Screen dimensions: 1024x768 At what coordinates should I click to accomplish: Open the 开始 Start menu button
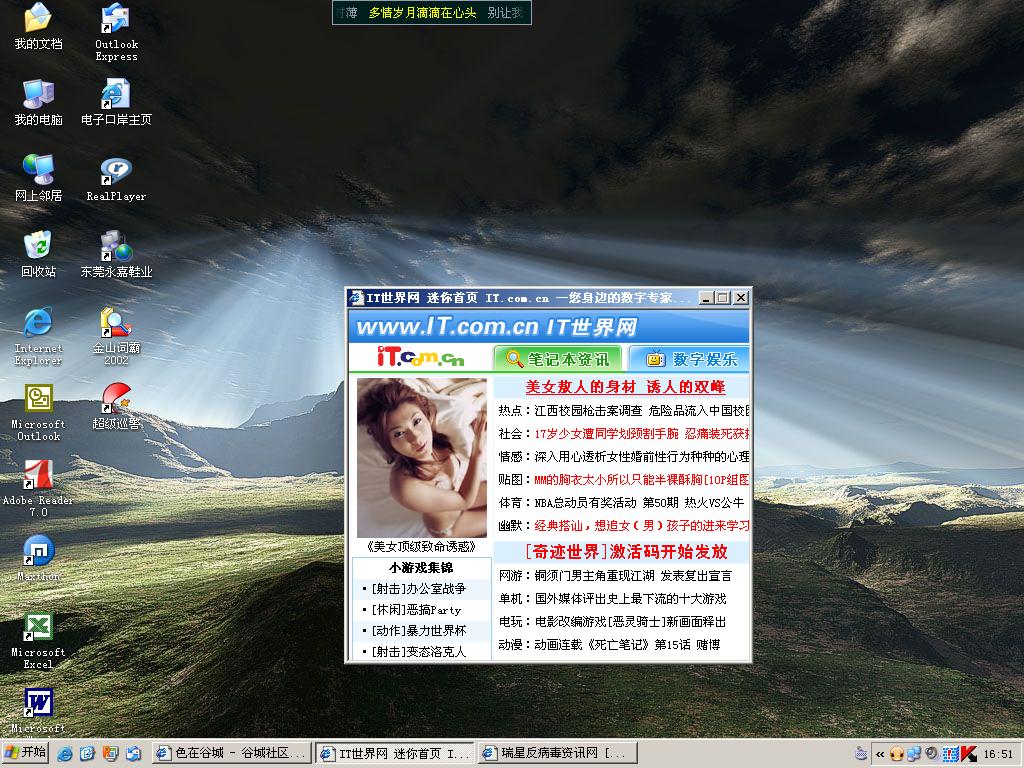pyautogui.click(x=25, y=753)
